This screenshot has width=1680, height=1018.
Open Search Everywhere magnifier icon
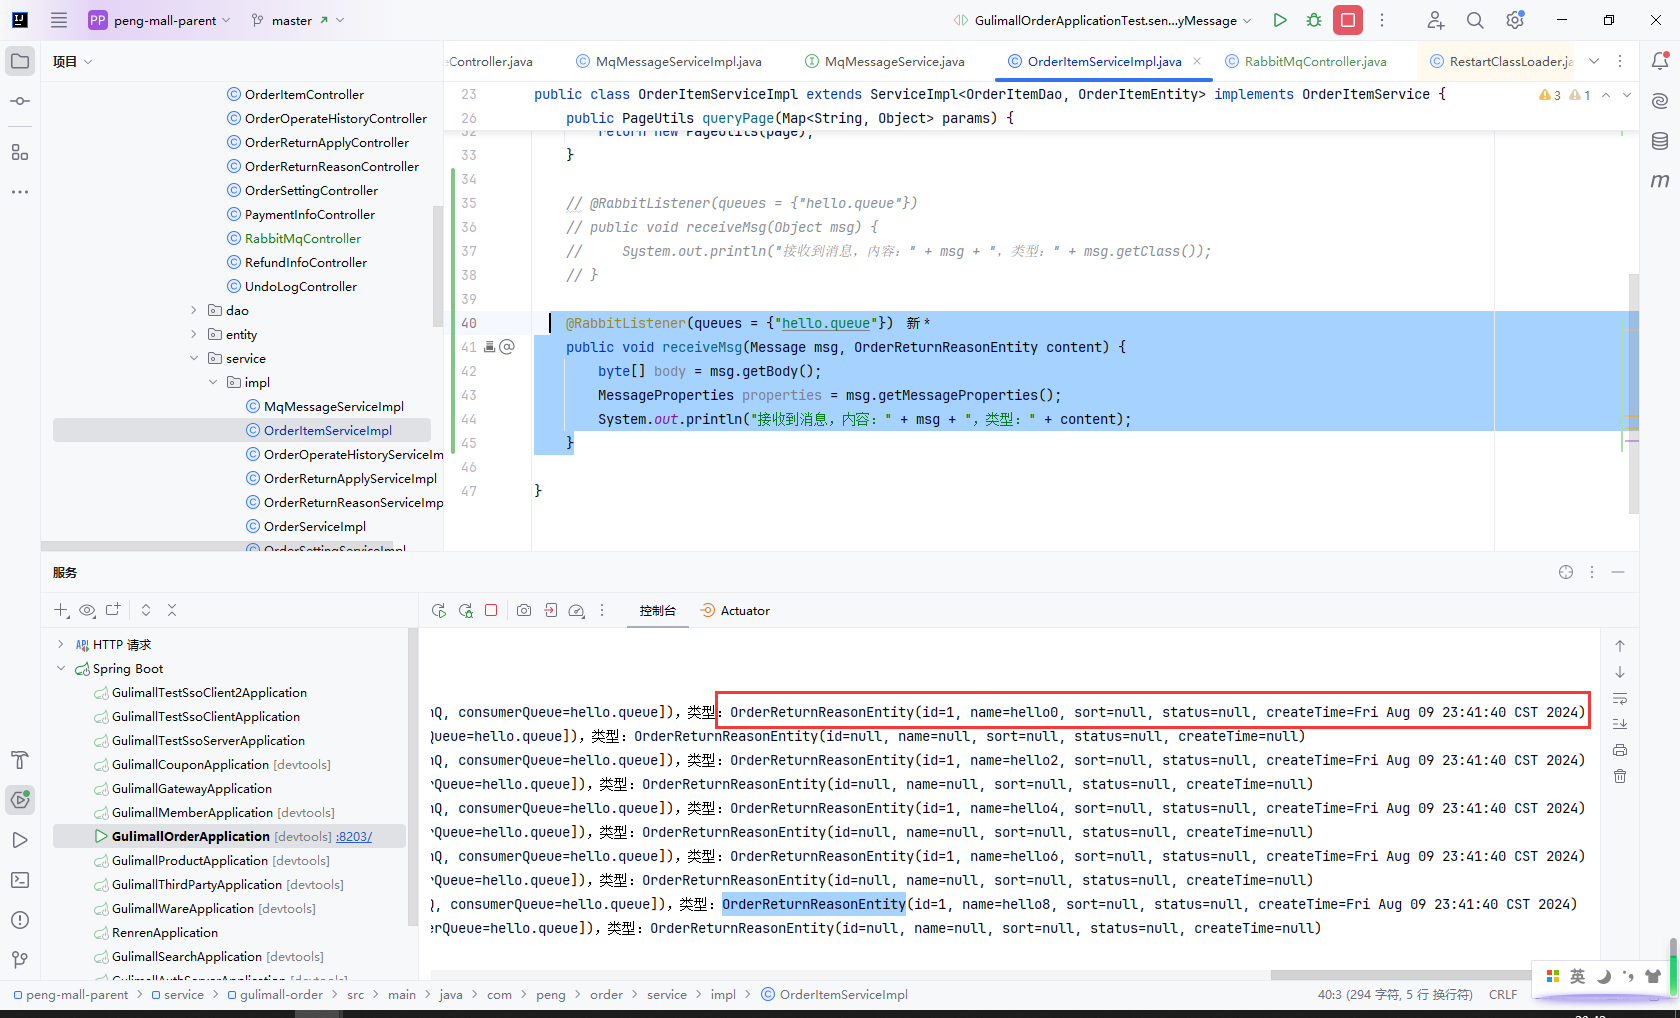tap(1475, 20)
